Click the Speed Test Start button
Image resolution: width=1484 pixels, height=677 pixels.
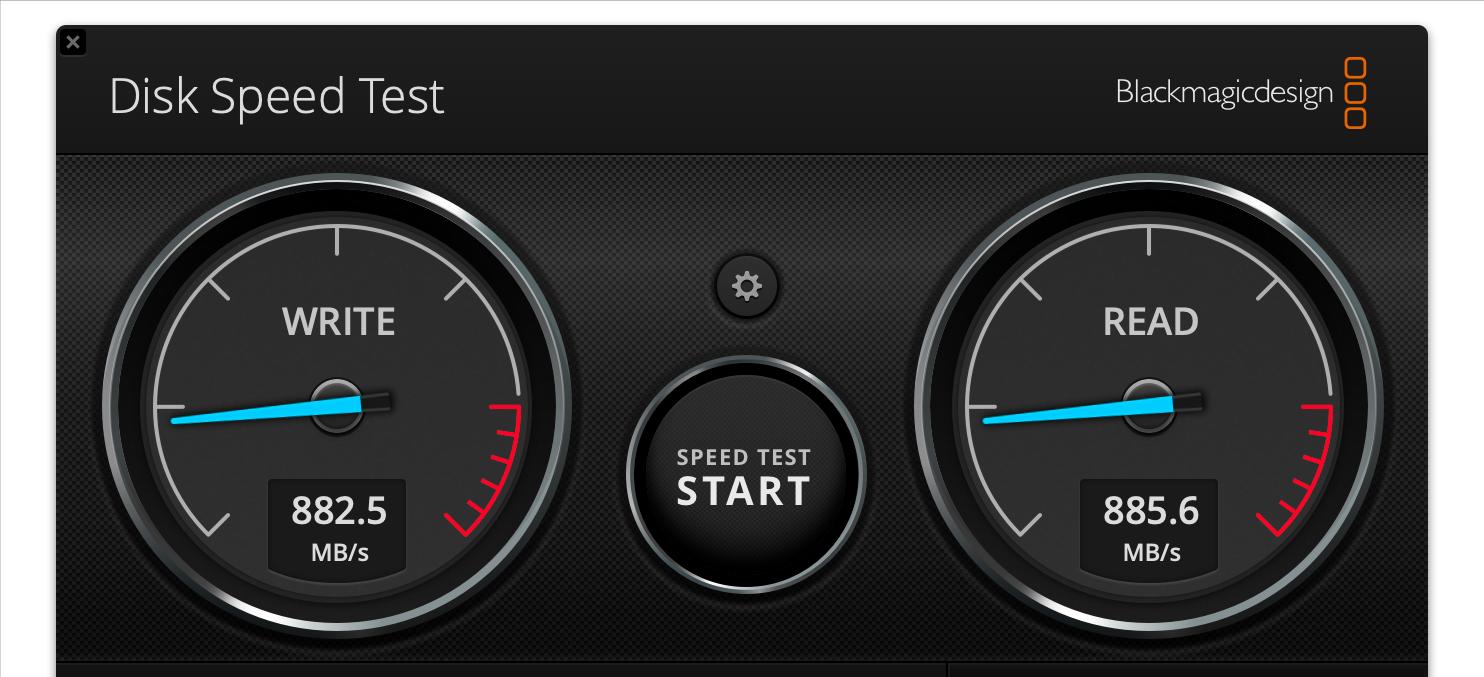coord(745,476)
